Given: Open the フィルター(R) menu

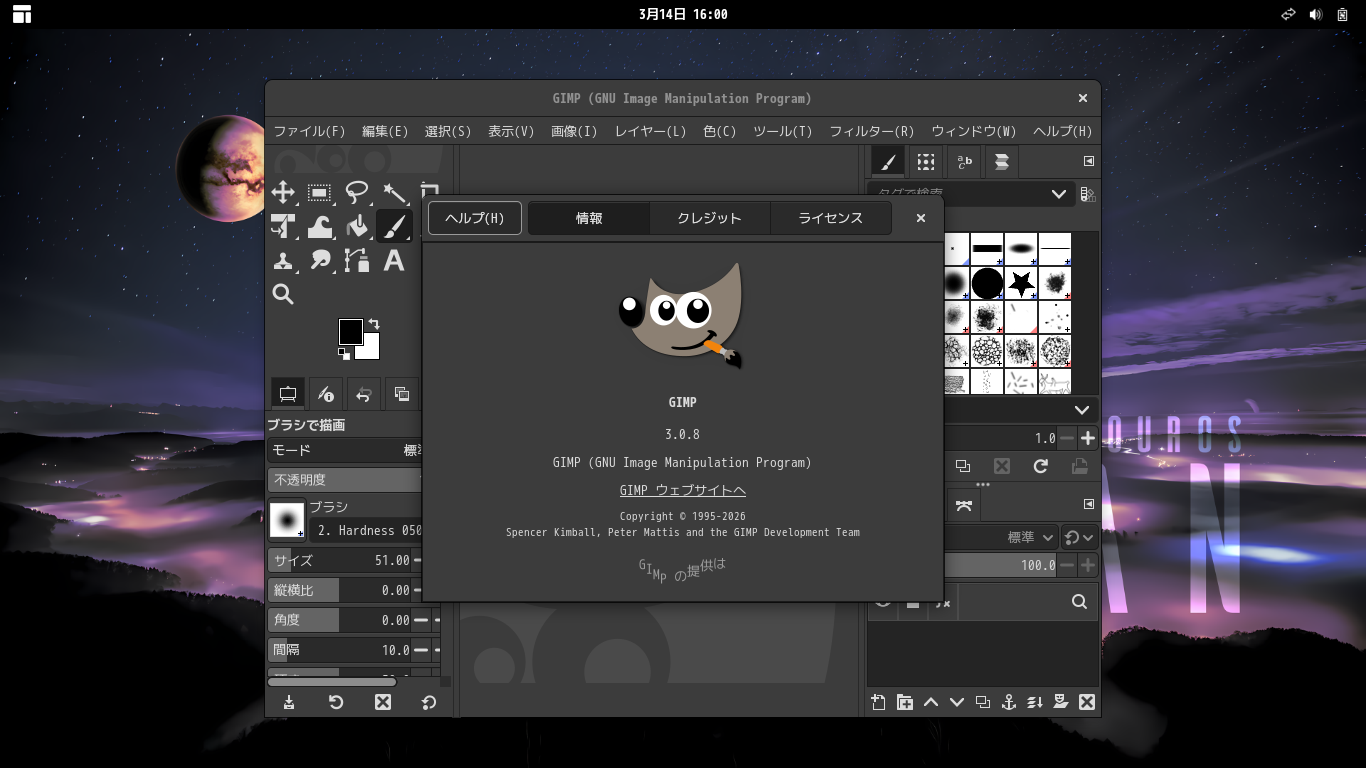Looking at the screenshot, I should click(871, 131).
